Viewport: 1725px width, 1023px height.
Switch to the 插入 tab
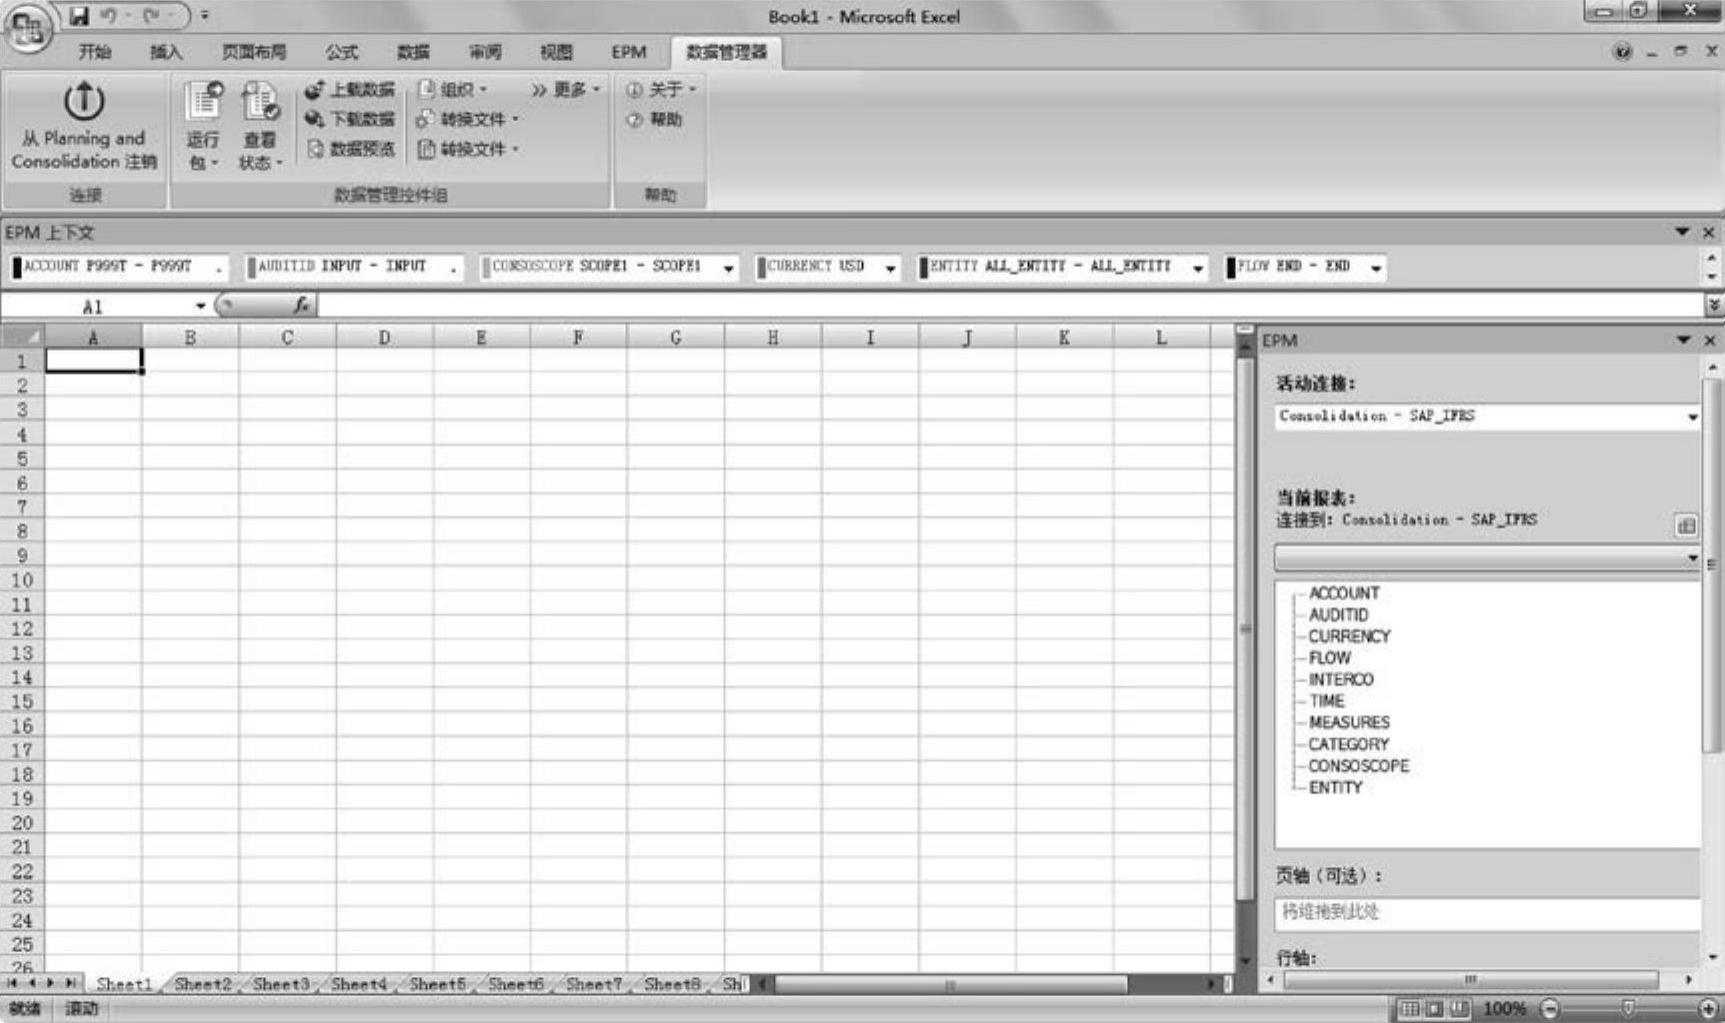[166, 52]
